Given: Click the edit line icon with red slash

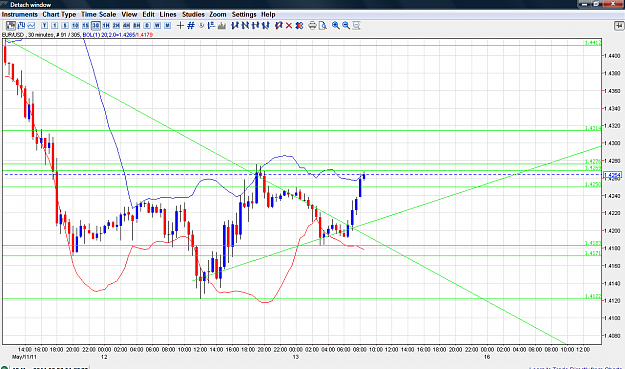Looking at the screenshot, I should pyautogui.click(x=279, y=26).
